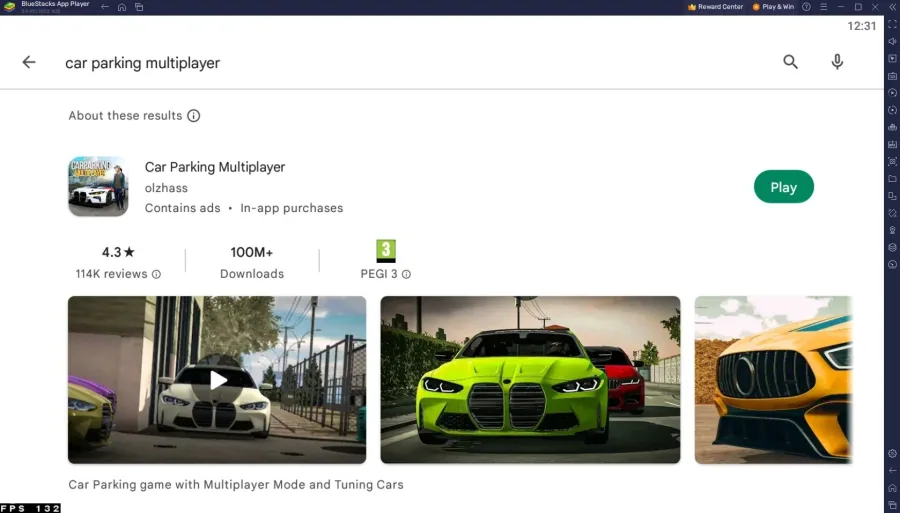Image resolution: width=900 pixels, height=513 pixels.
Task: Open the eco mode layers icon in sidebar
Action: click(x=892, y=247)
